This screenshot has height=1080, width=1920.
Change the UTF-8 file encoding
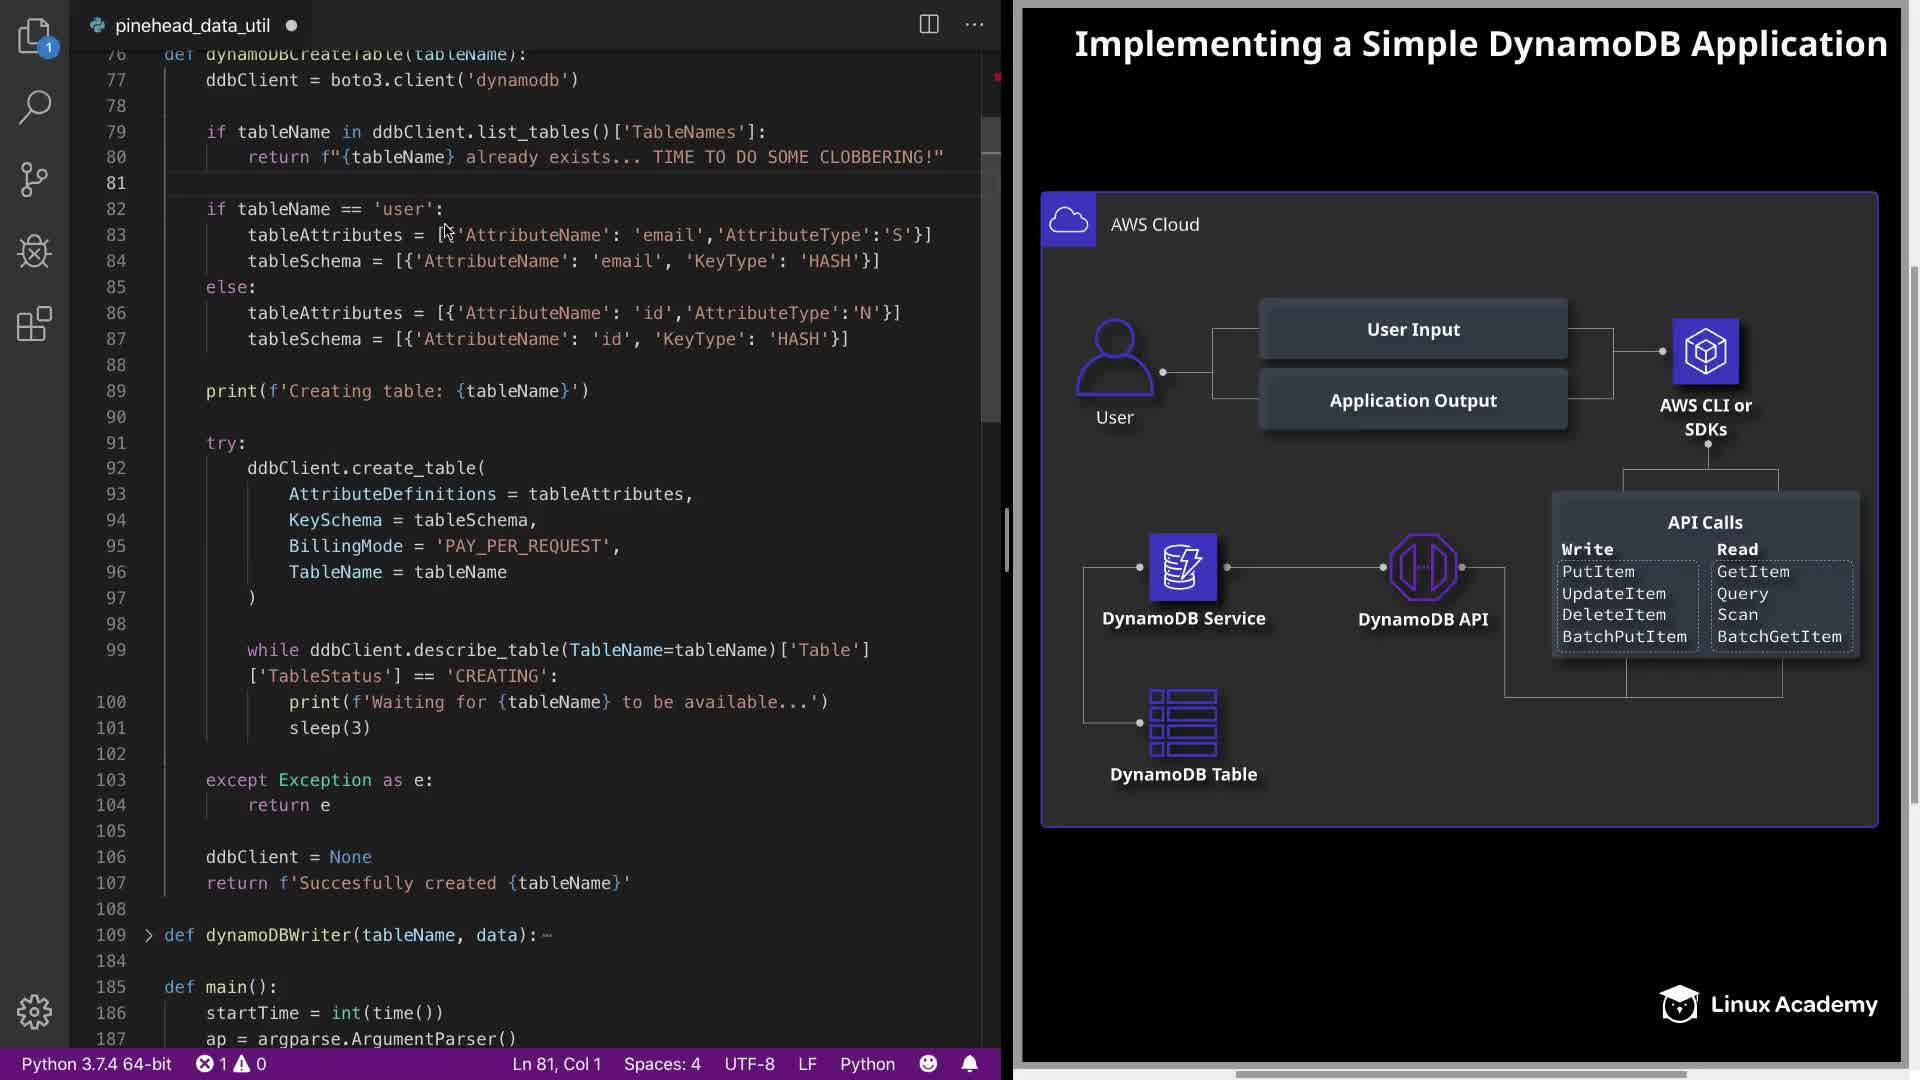(x=749, y=1064)
